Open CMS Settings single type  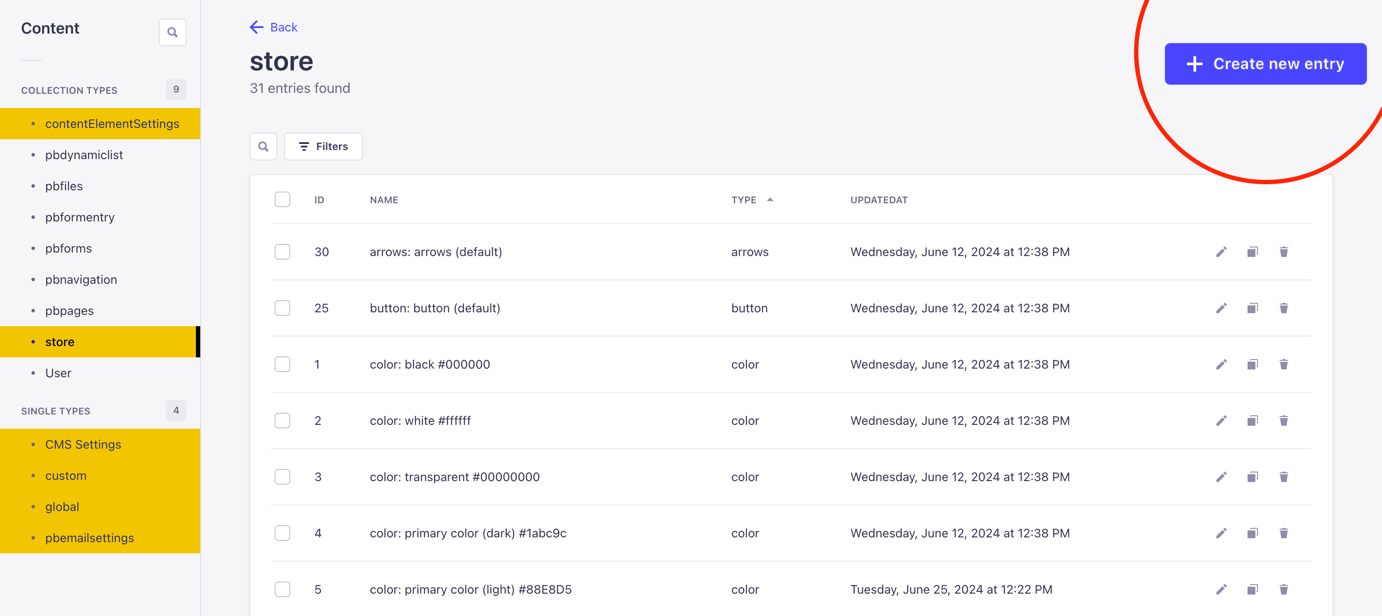[x=83, y=445]
